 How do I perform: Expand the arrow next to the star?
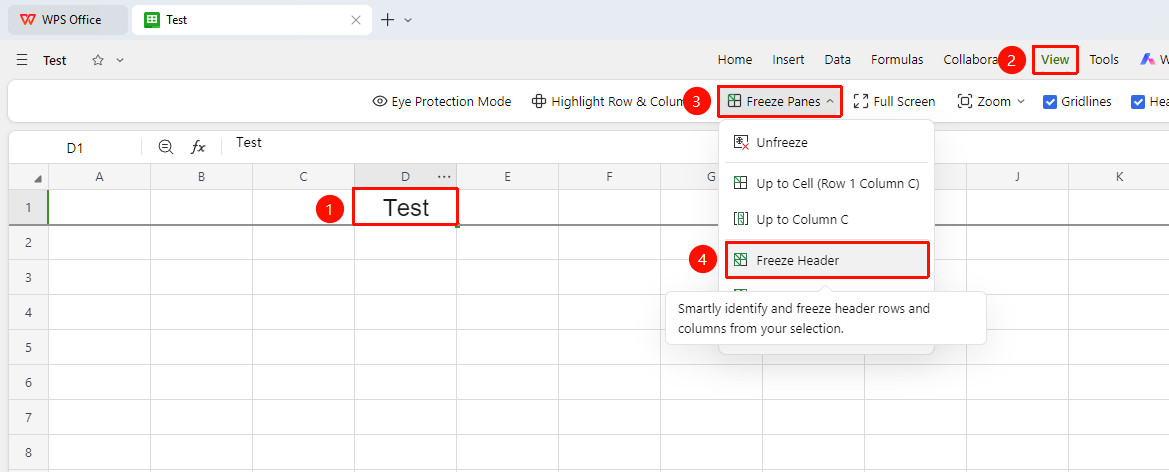pos(120,60)
